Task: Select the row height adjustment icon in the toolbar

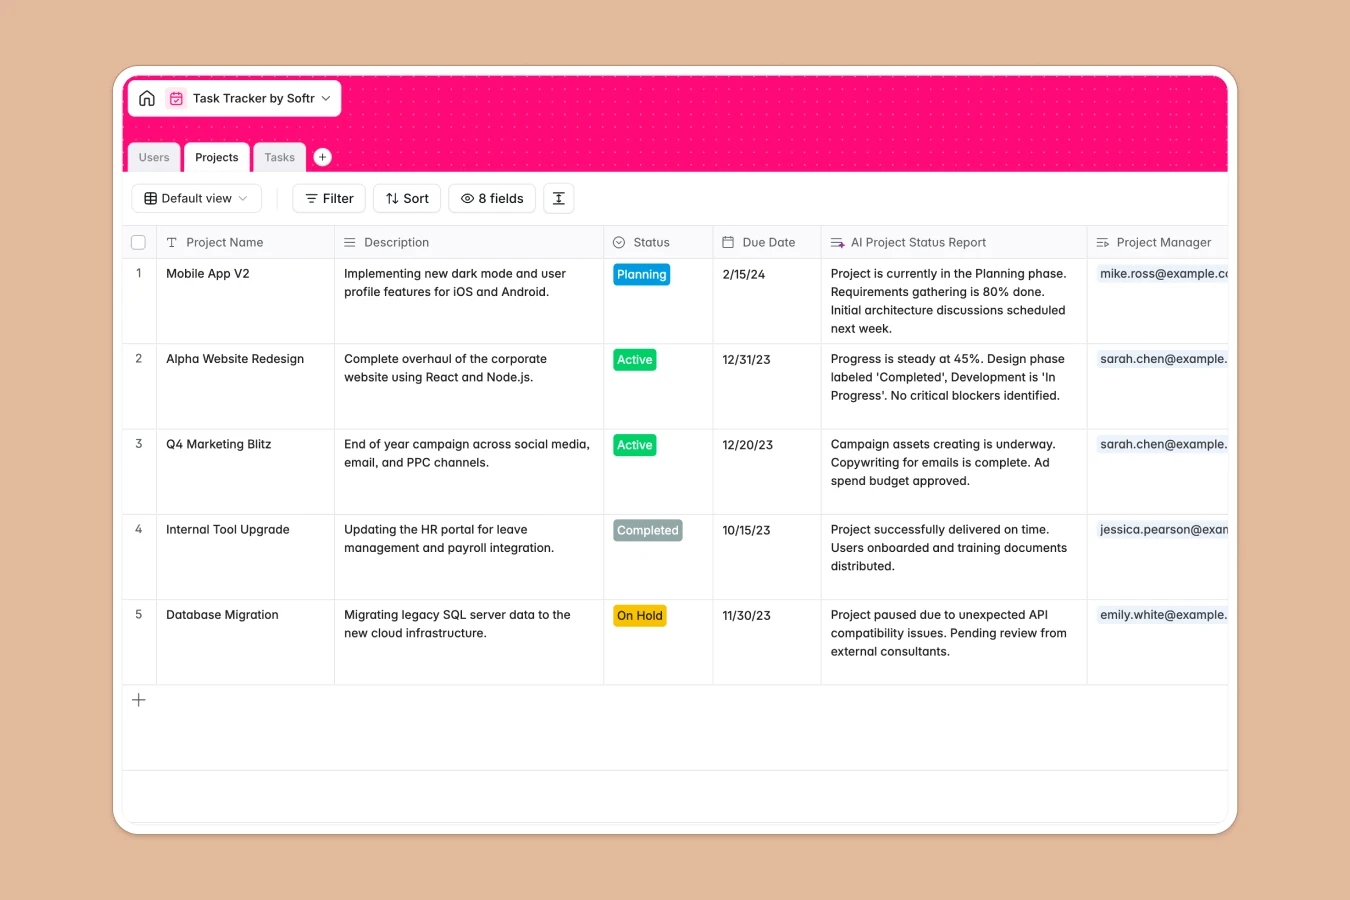Action: (x=558, y=198)
